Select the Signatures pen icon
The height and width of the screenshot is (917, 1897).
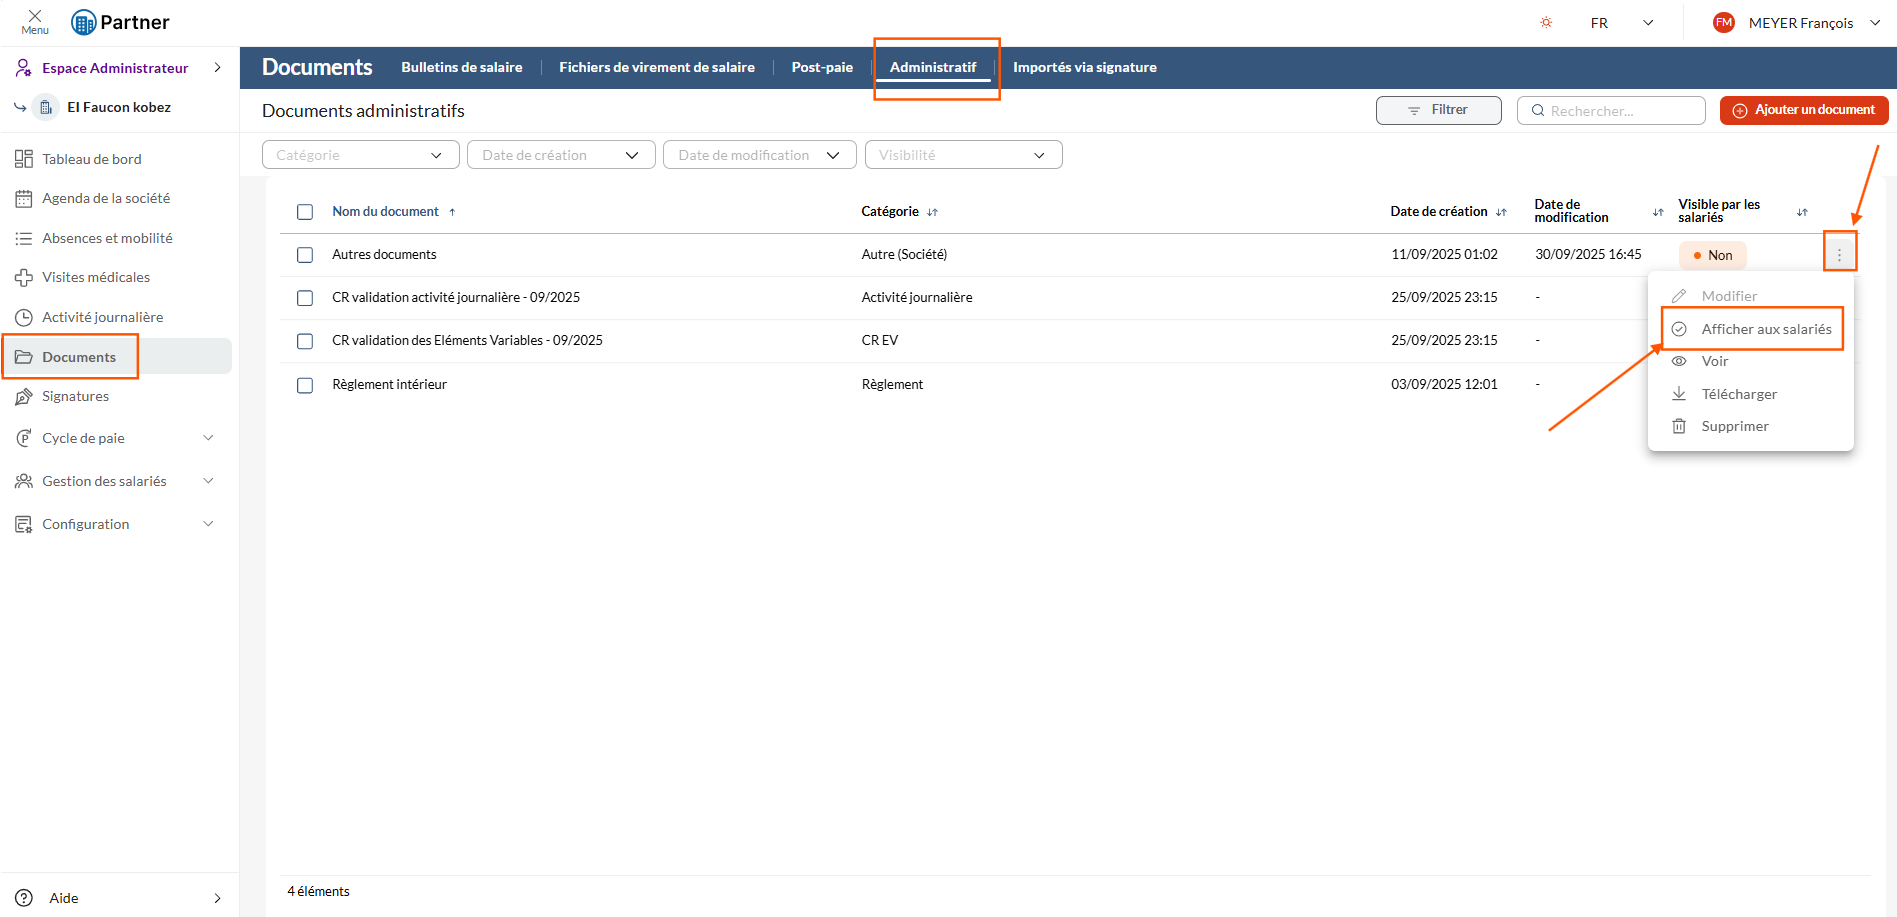[23, 396]
